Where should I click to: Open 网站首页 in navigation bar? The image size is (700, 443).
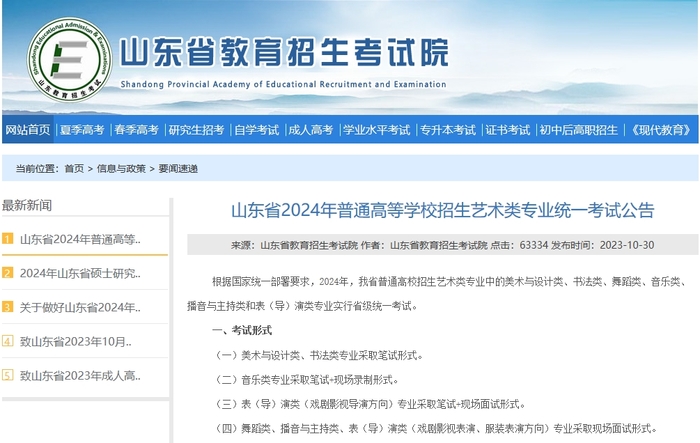pos(28,130)
